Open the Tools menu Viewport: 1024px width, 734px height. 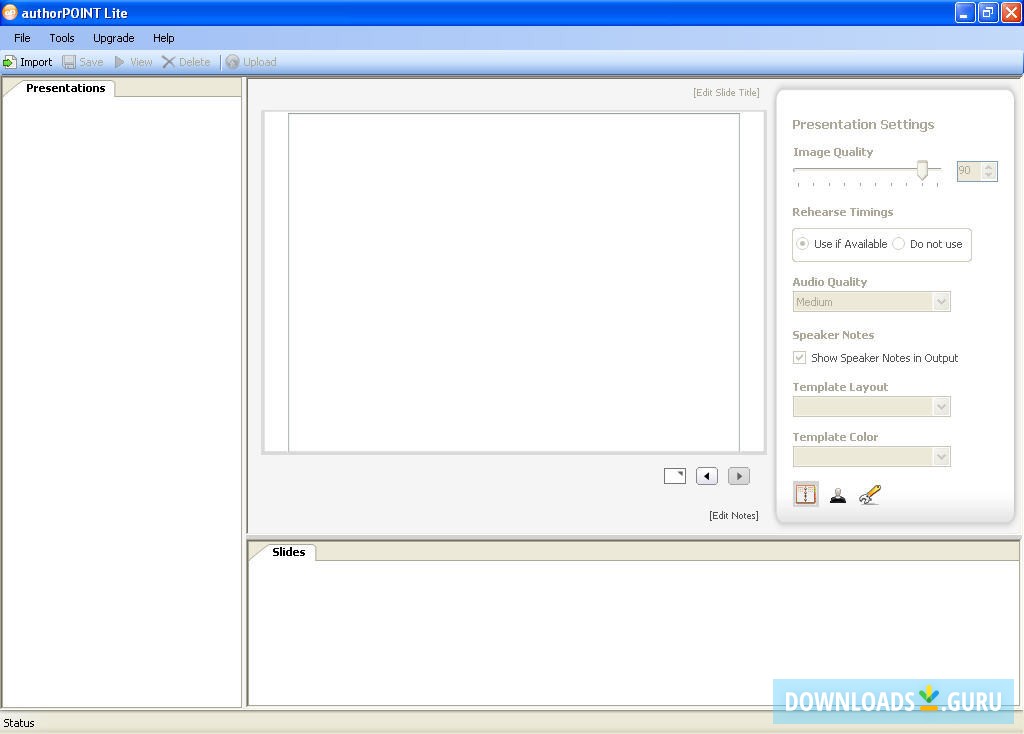[61, 37]
